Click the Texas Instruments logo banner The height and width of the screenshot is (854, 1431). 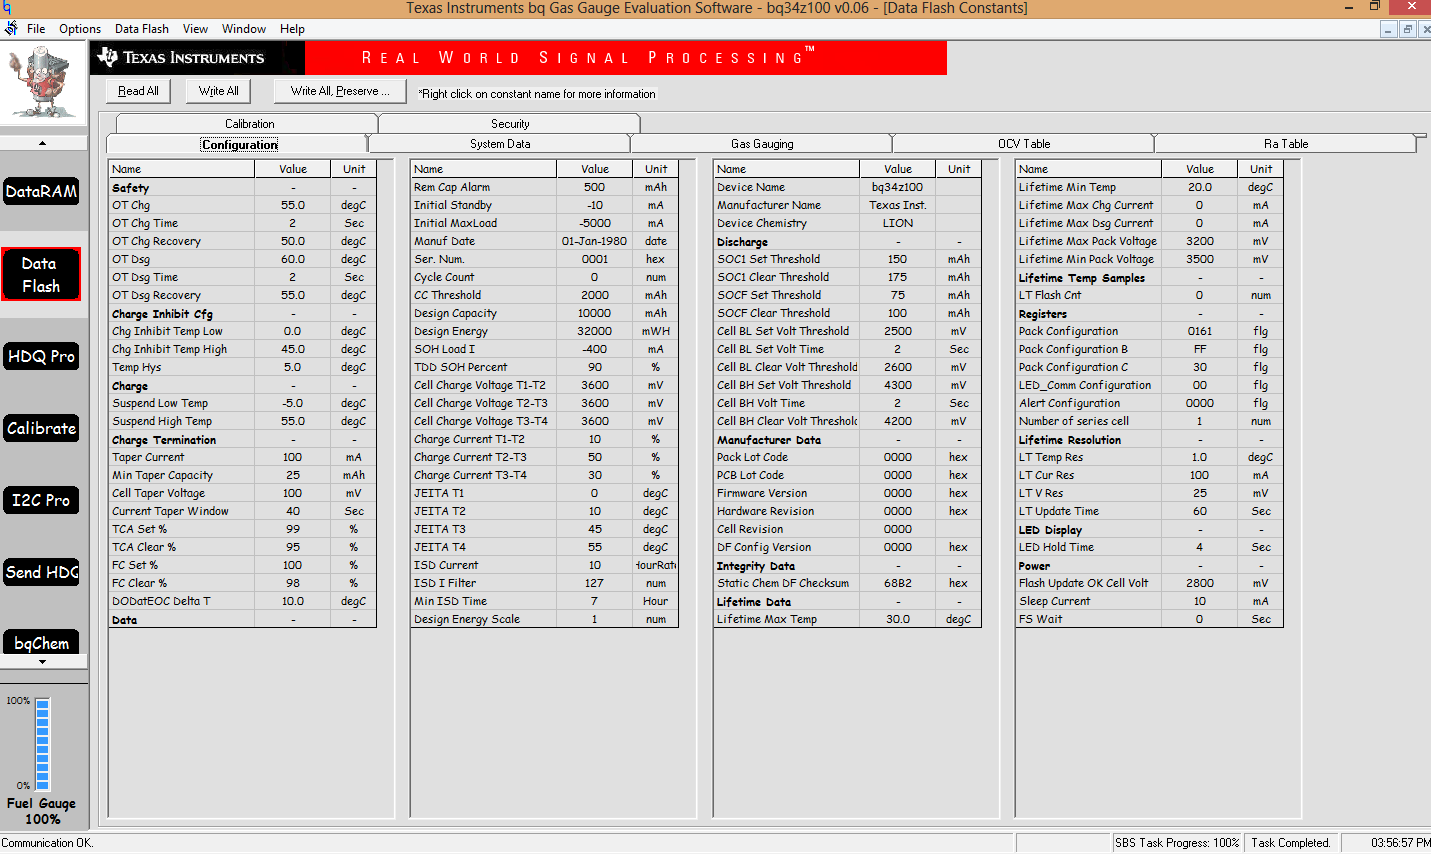point(198,58)
